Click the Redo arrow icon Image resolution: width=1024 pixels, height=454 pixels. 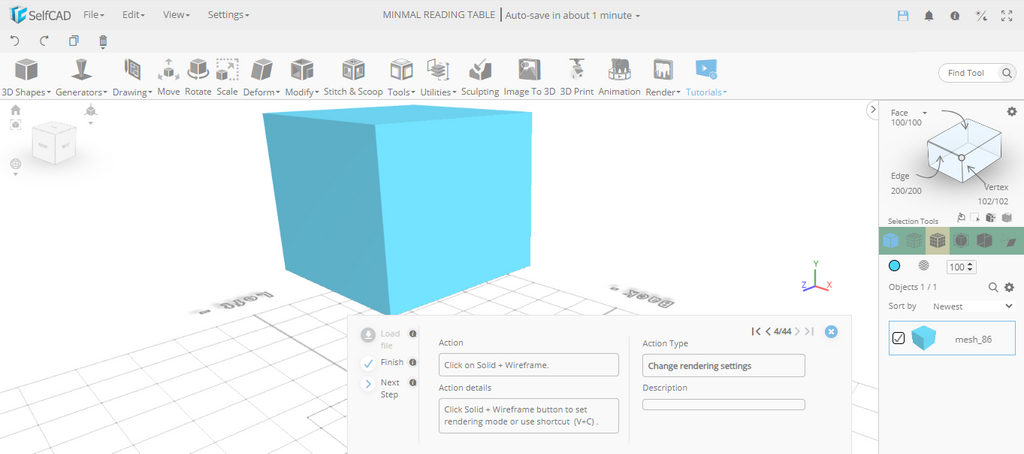44,41
